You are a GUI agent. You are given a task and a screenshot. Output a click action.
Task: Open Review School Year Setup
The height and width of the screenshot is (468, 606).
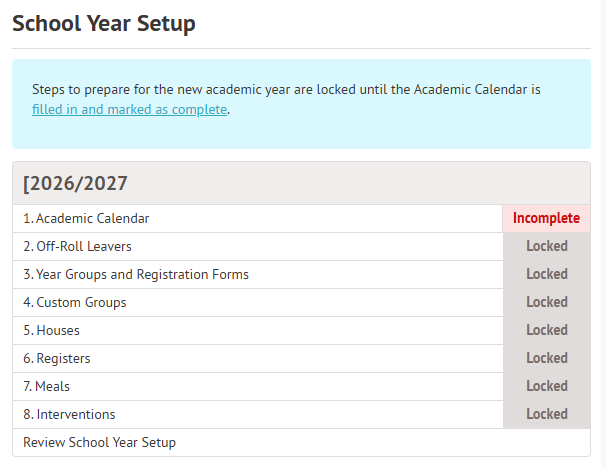pyautogui.click(x=99, y=442)
